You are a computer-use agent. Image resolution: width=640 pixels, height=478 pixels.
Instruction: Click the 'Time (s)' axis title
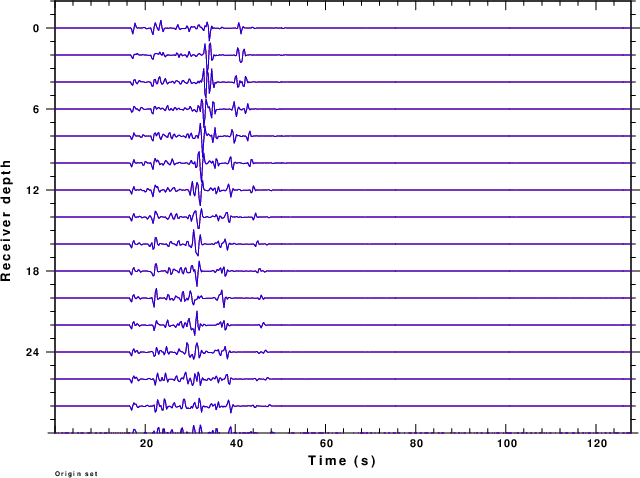[342, 461]
